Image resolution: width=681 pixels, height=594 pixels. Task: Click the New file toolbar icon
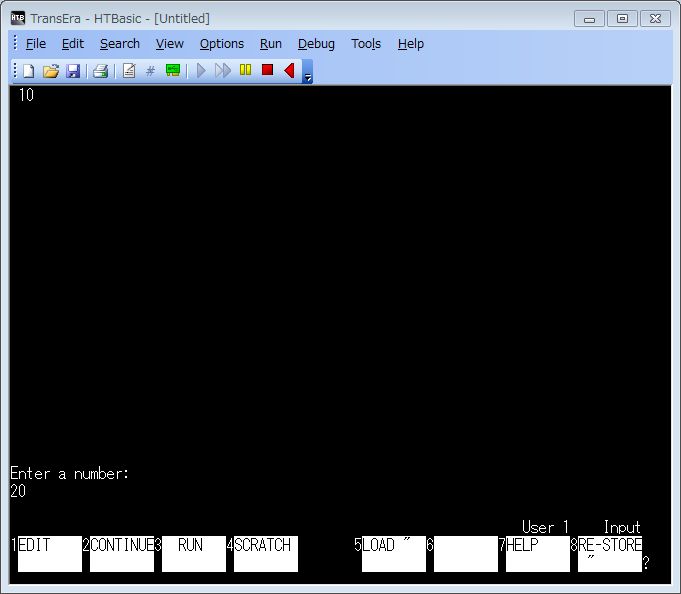(x=29, y=70)
